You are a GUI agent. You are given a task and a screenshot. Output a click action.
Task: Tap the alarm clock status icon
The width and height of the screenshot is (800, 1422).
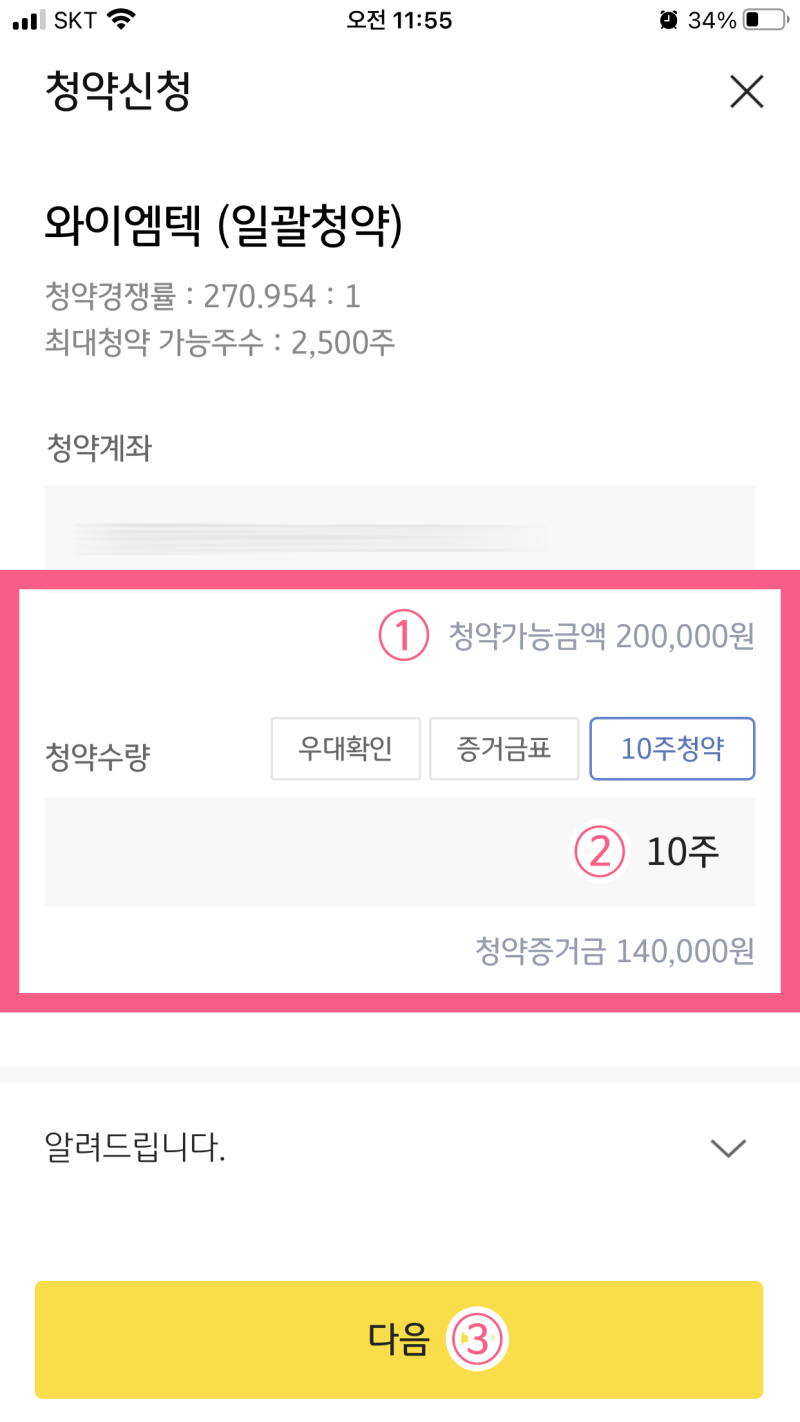668,20
